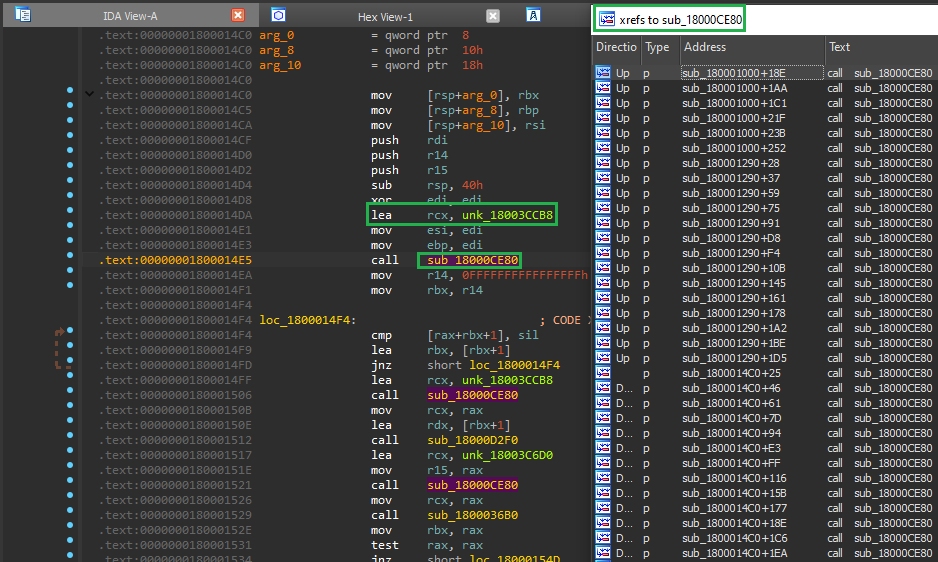Click xref icon for sub_180001000+252 row

(603, 148)
